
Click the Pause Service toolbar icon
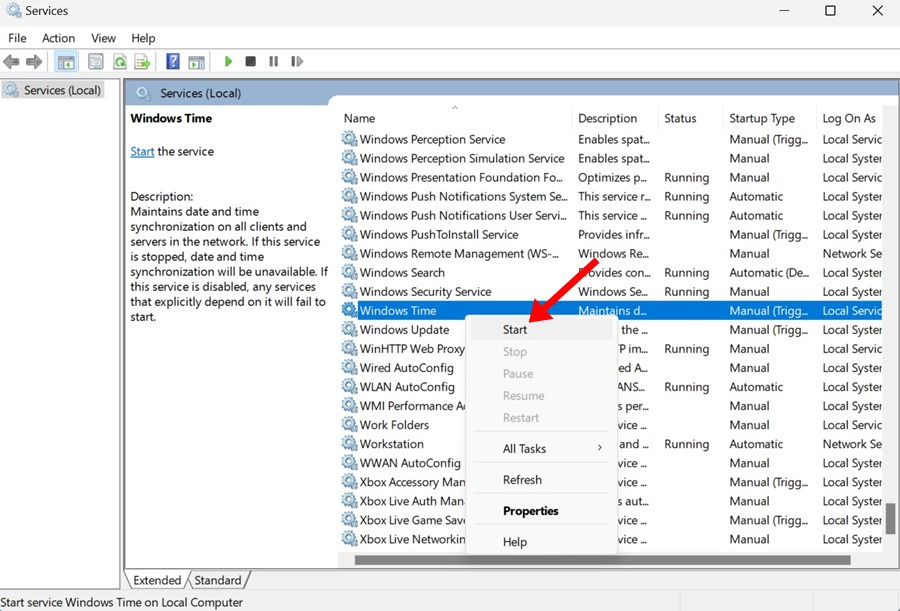click(273, 61)
